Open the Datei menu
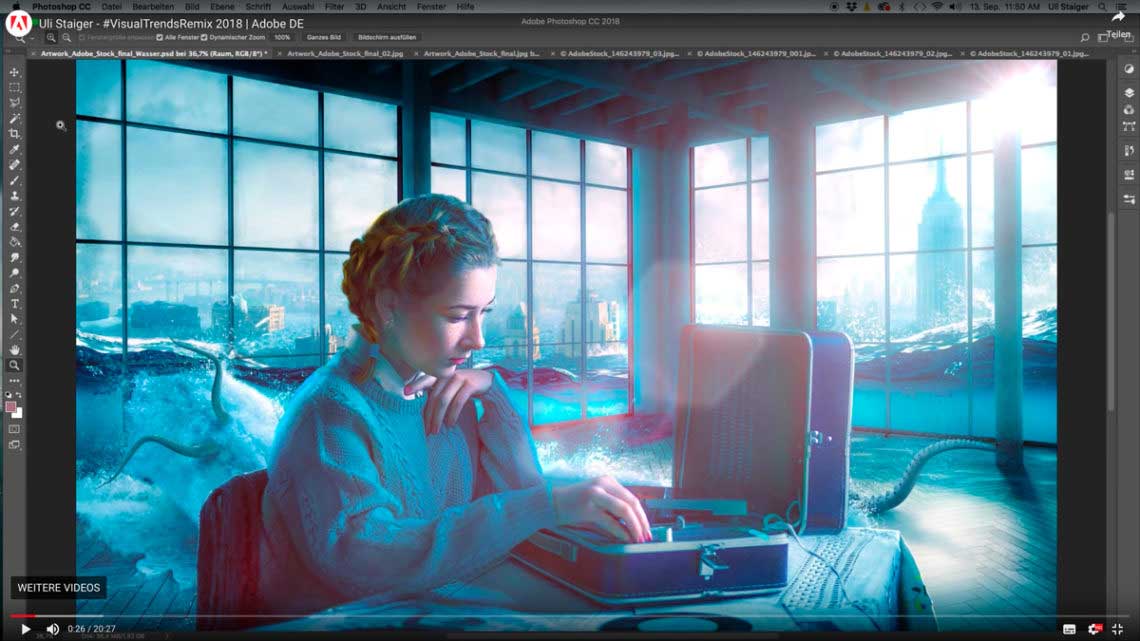This screenshot has width=1140, height=641. coord(111,7)
